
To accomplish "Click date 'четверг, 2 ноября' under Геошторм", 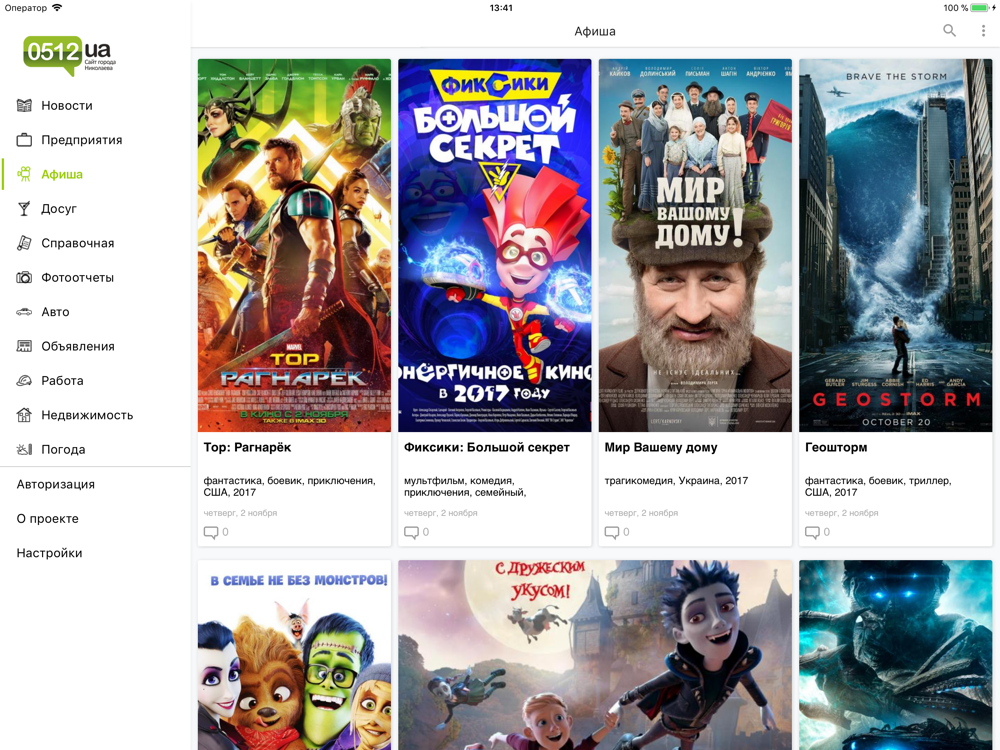I will pyautogui.click(x=841, y=513).
